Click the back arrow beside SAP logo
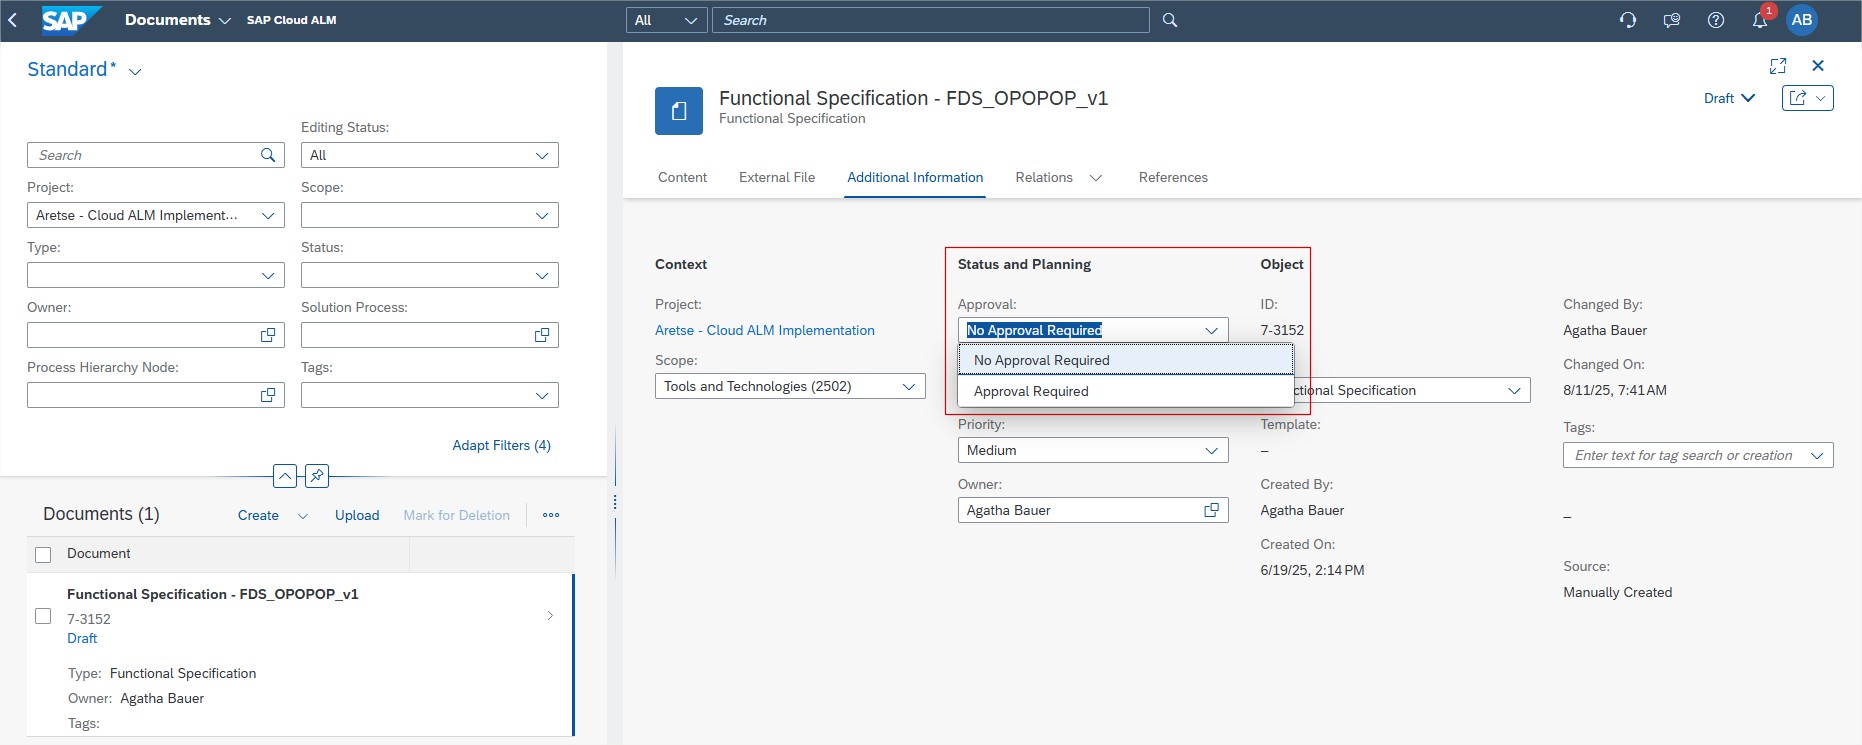The height and width of the screenshot is (745, 1862). pyautogui.click(x=13, y=20)
